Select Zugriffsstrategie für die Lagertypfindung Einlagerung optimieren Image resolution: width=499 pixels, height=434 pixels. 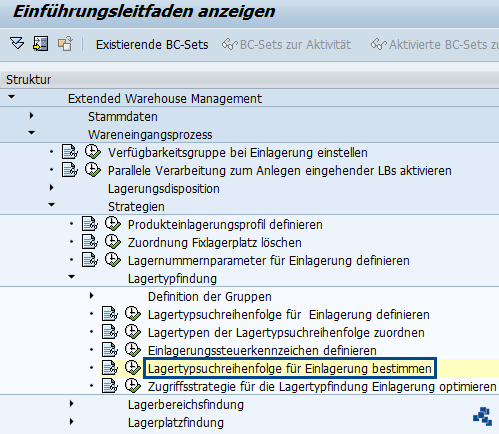pos(322,387)
